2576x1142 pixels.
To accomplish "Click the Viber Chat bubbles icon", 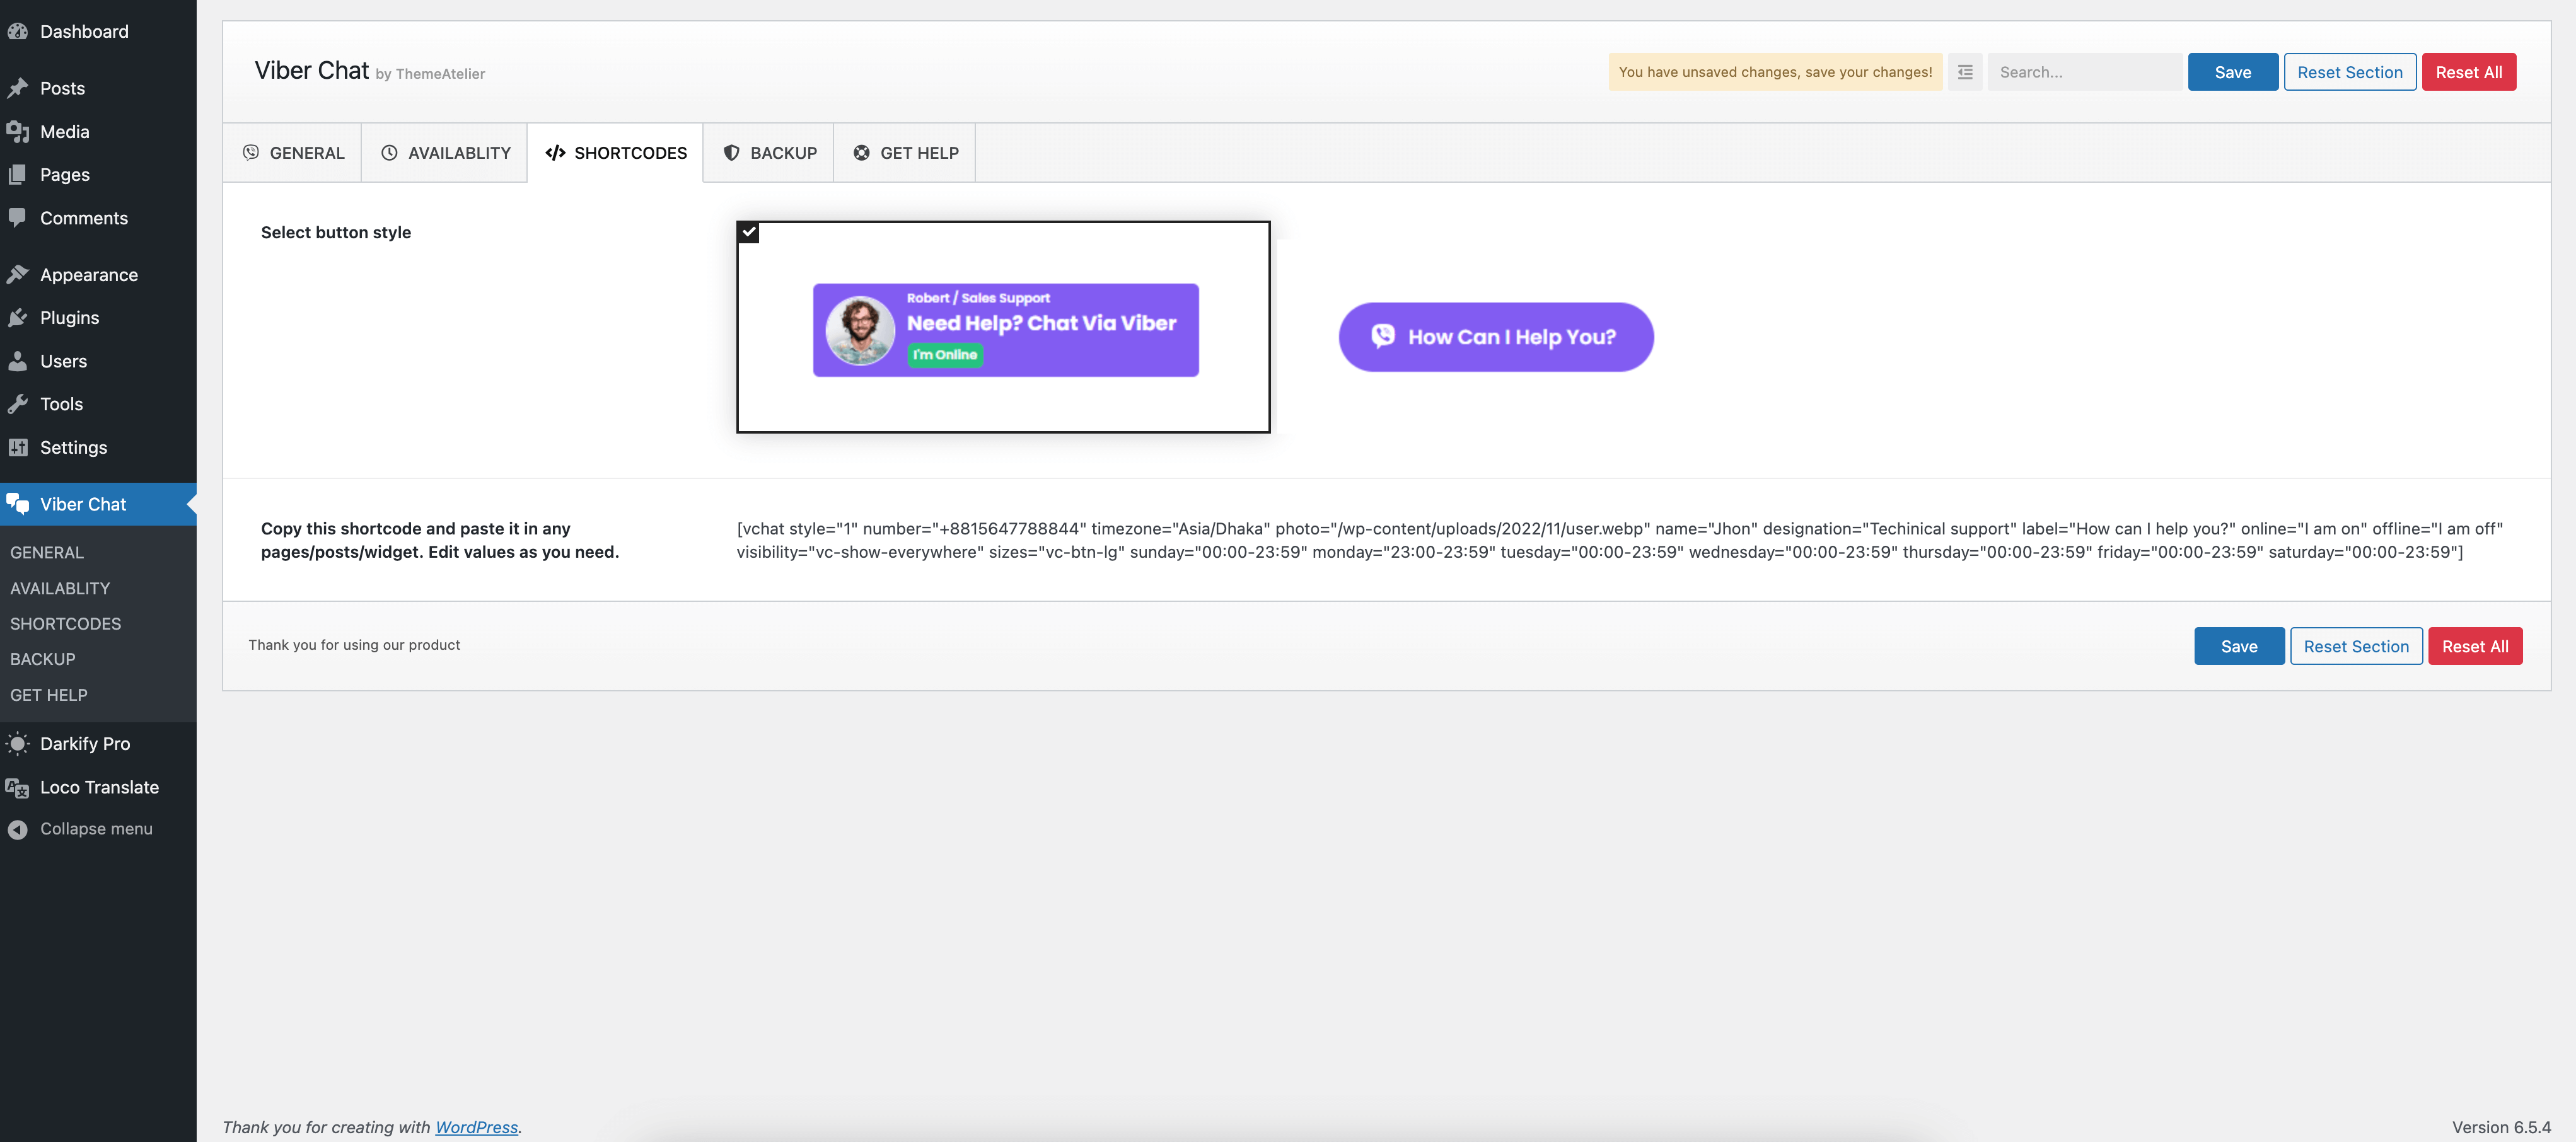I will click(x=17, y=503).
